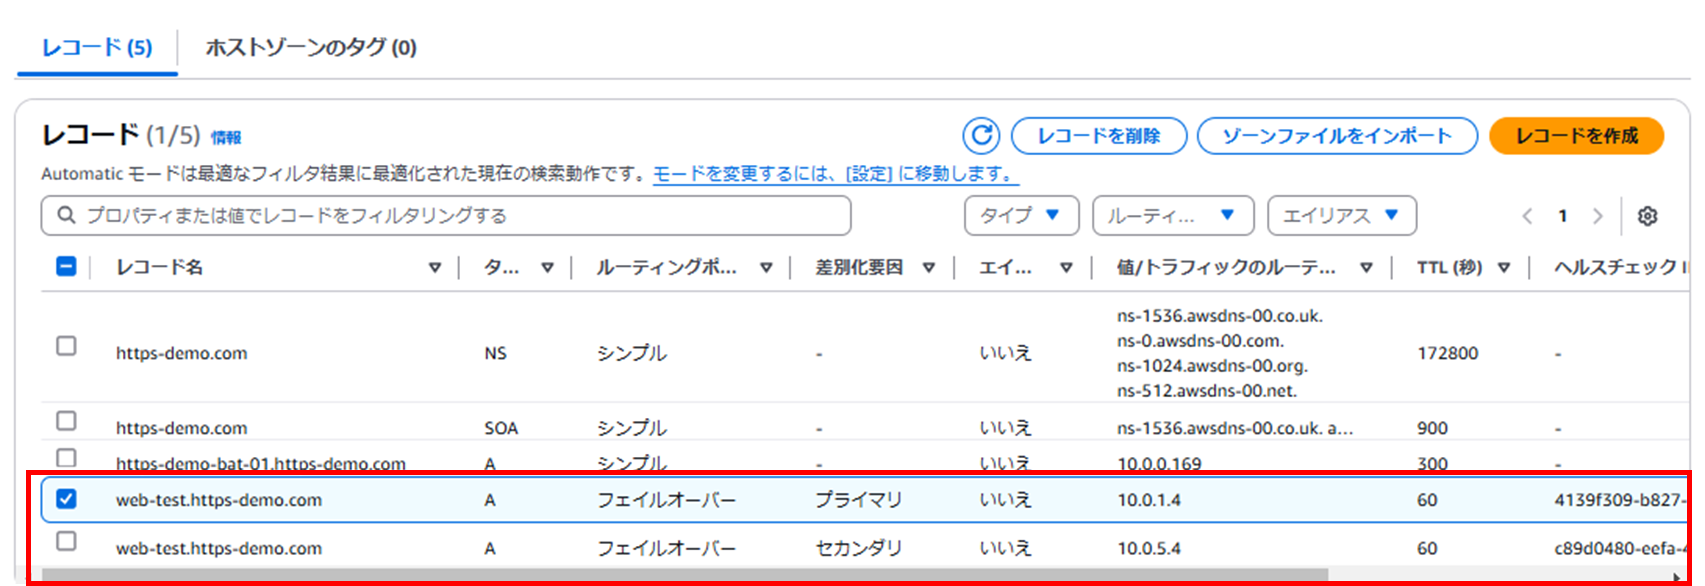
Task: Click the SOA type cell
Action: pyautogui.click(x=501, y=428)
